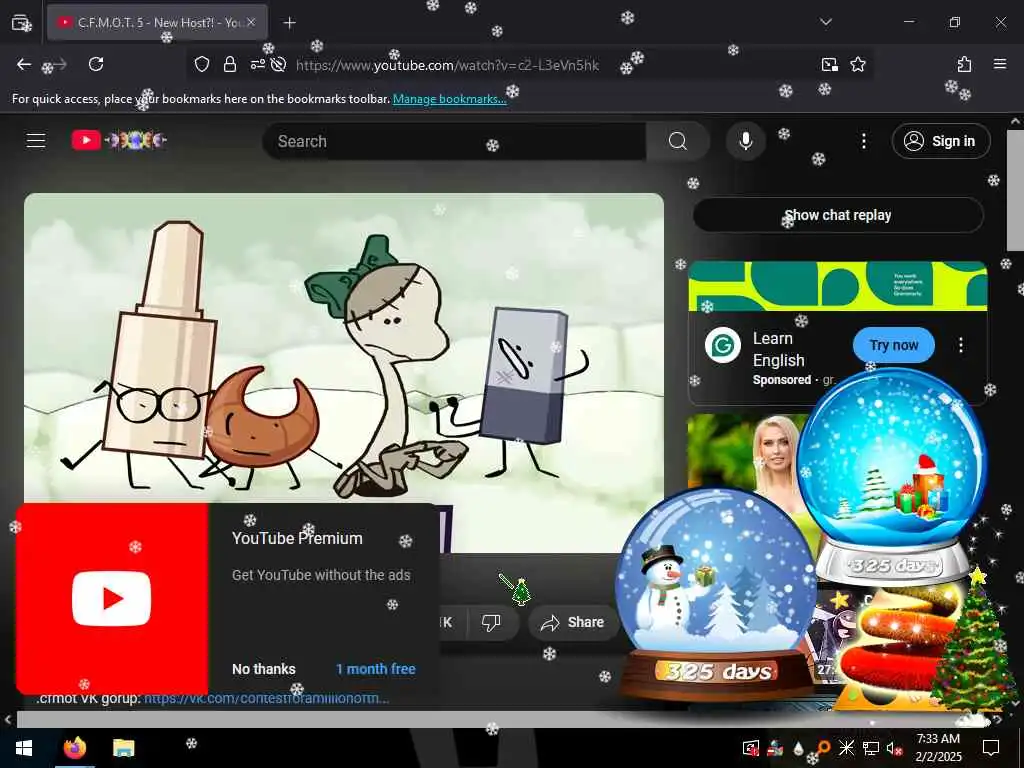Dislike the video with thumbs-down button
Image resolution: width=1024 pixels, height=768 pixels.
(x=491, y=622)
